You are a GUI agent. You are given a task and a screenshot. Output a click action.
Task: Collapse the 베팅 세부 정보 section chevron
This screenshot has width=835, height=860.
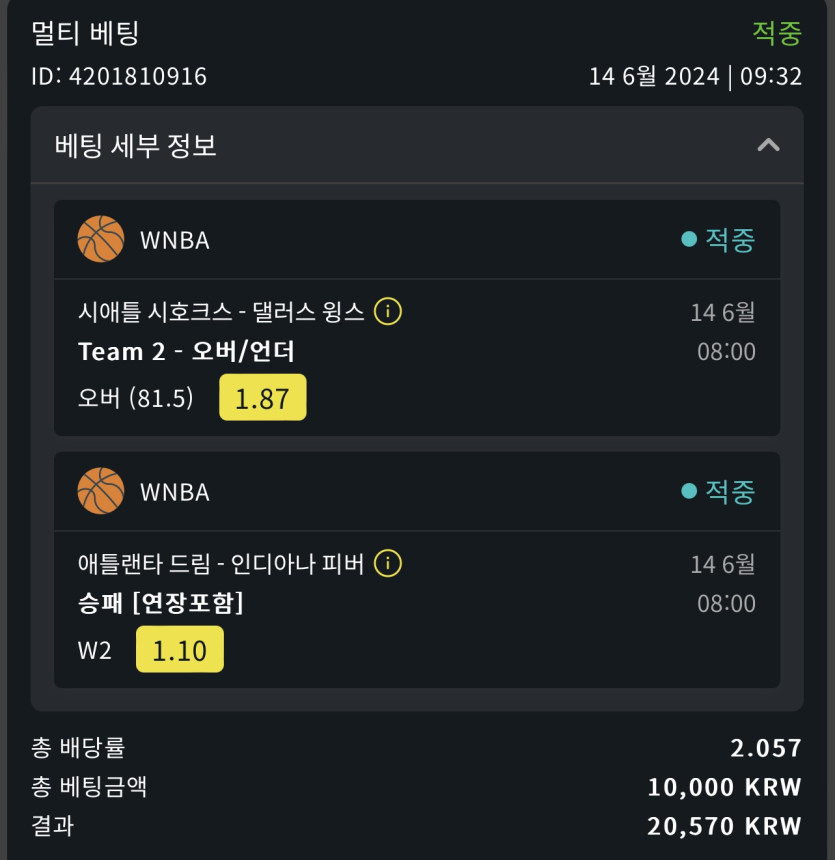[x=768, y=145]
